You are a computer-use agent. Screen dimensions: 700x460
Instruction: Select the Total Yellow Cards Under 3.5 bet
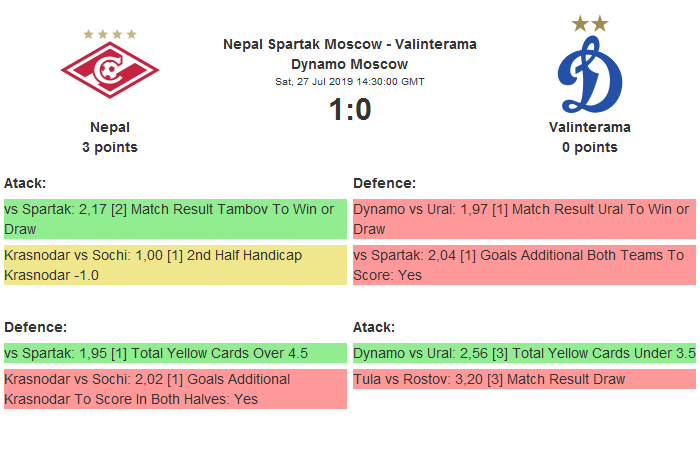[x=525, y=353]
